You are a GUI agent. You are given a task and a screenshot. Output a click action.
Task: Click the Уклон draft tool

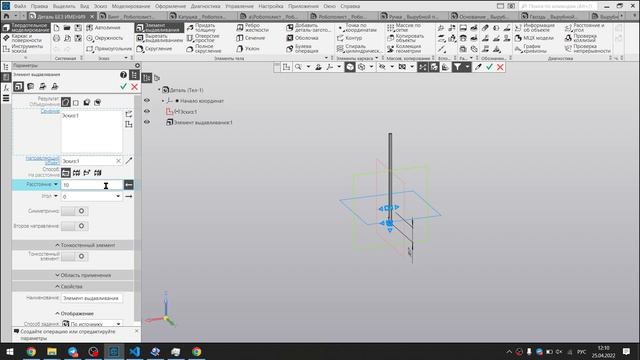248,49
